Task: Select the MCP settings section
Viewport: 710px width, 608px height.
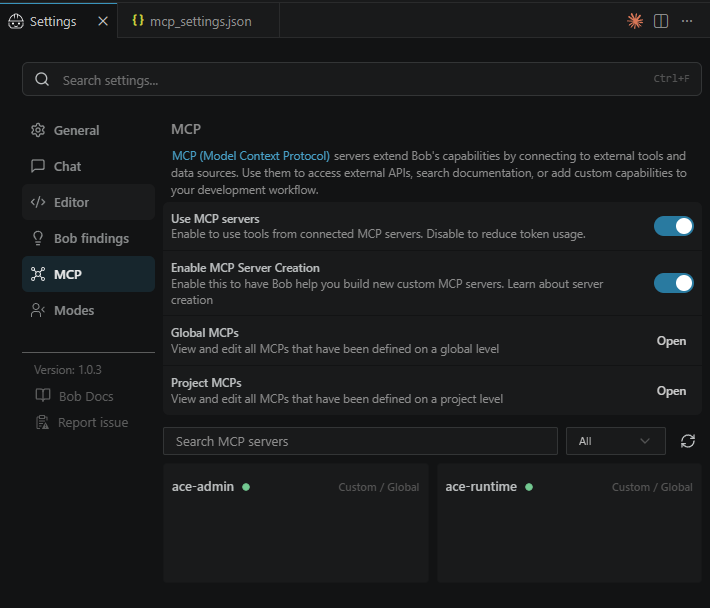Action: point(88,274)
